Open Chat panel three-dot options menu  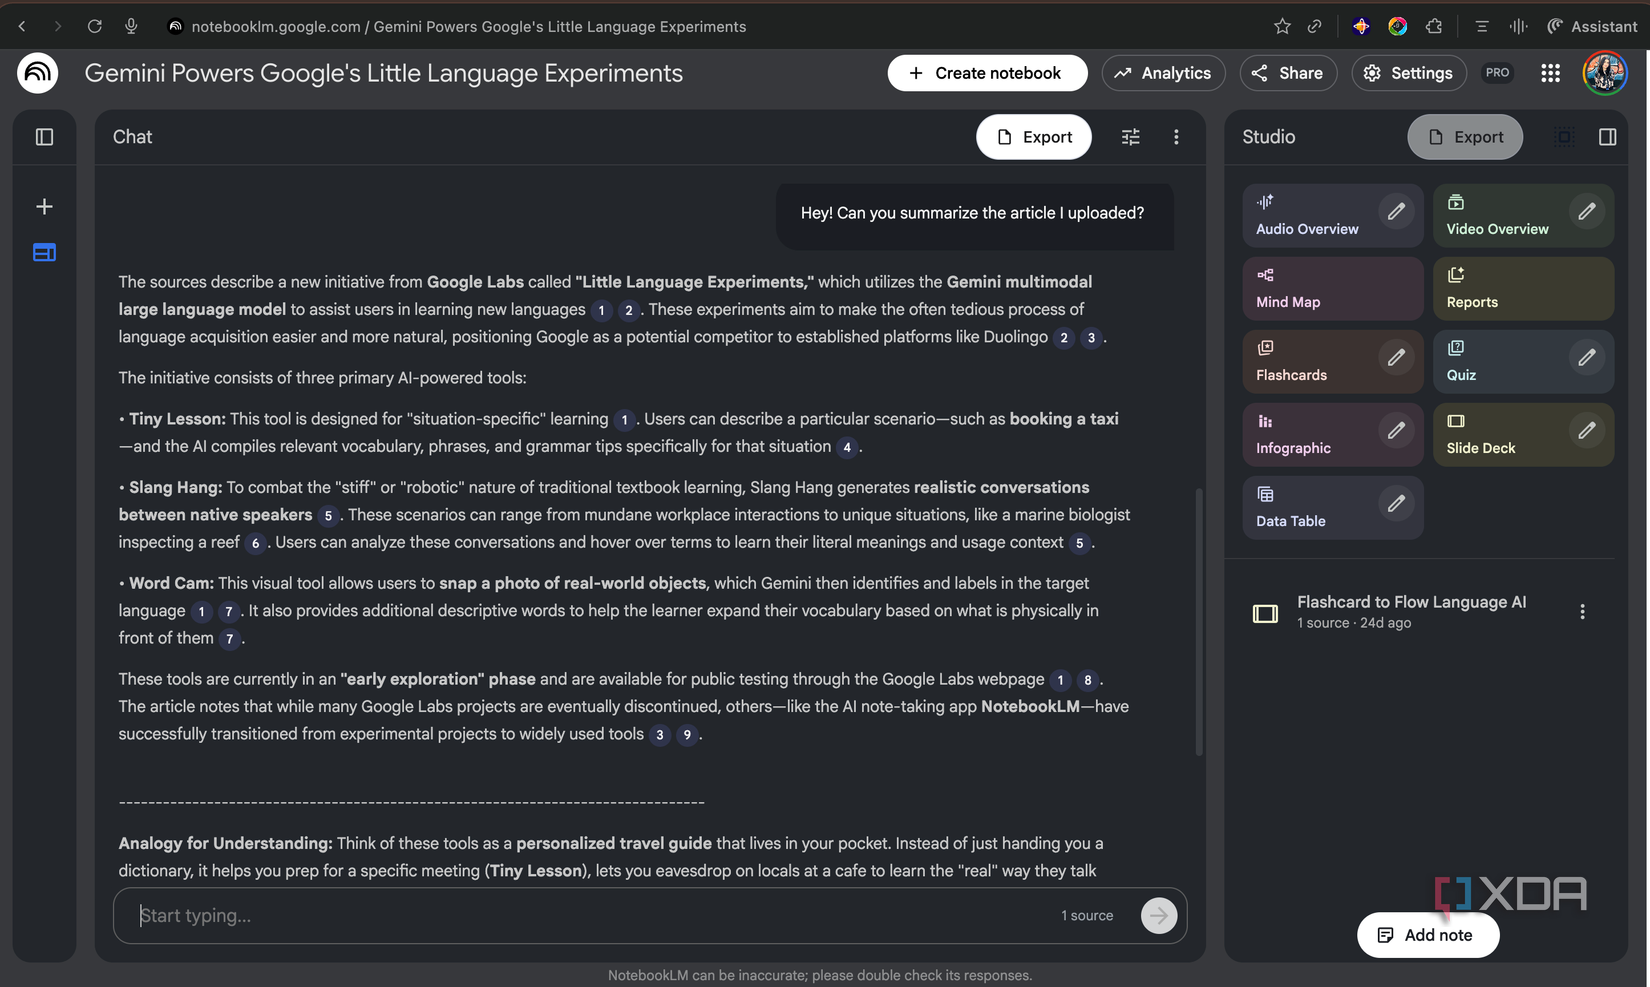pos(1176,137)
